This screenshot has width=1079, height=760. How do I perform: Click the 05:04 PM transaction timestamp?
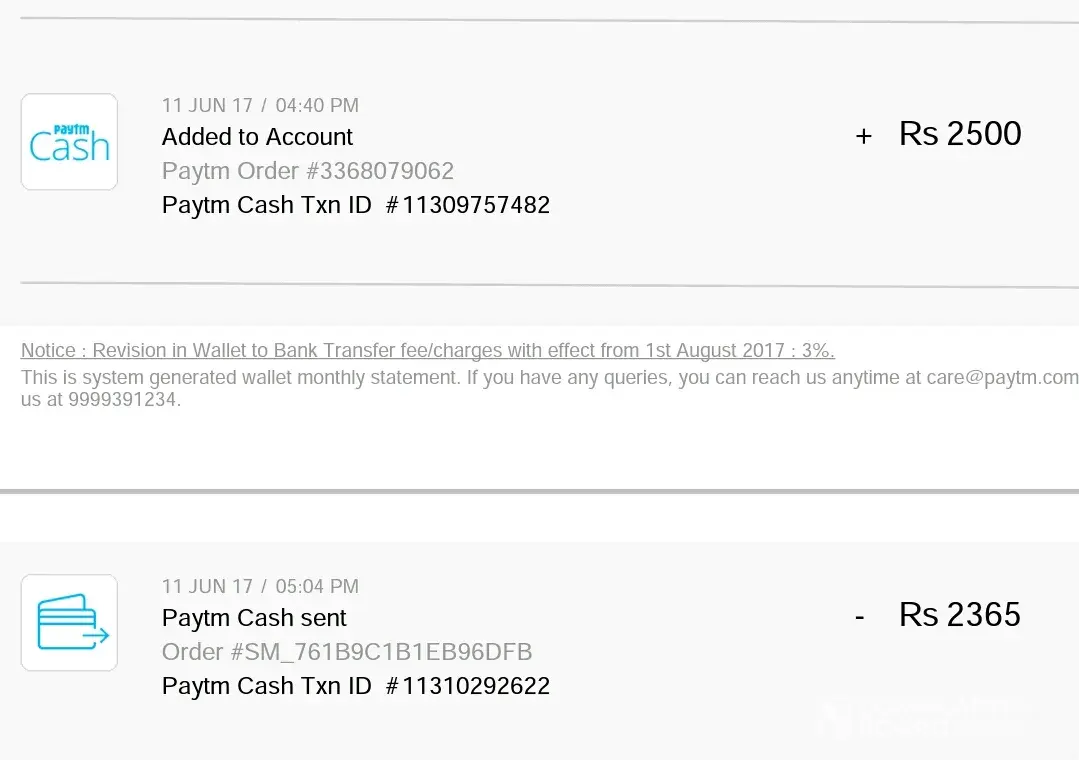click(x=316, y=586)
